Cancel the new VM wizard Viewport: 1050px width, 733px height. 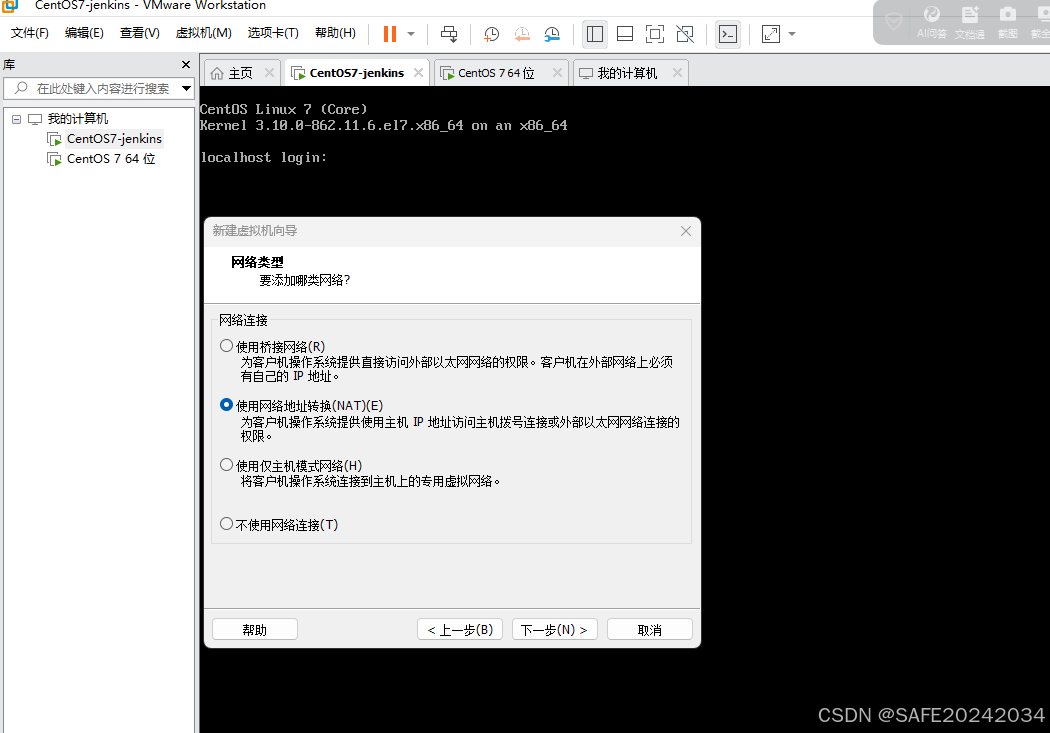[x=650, y=629]
